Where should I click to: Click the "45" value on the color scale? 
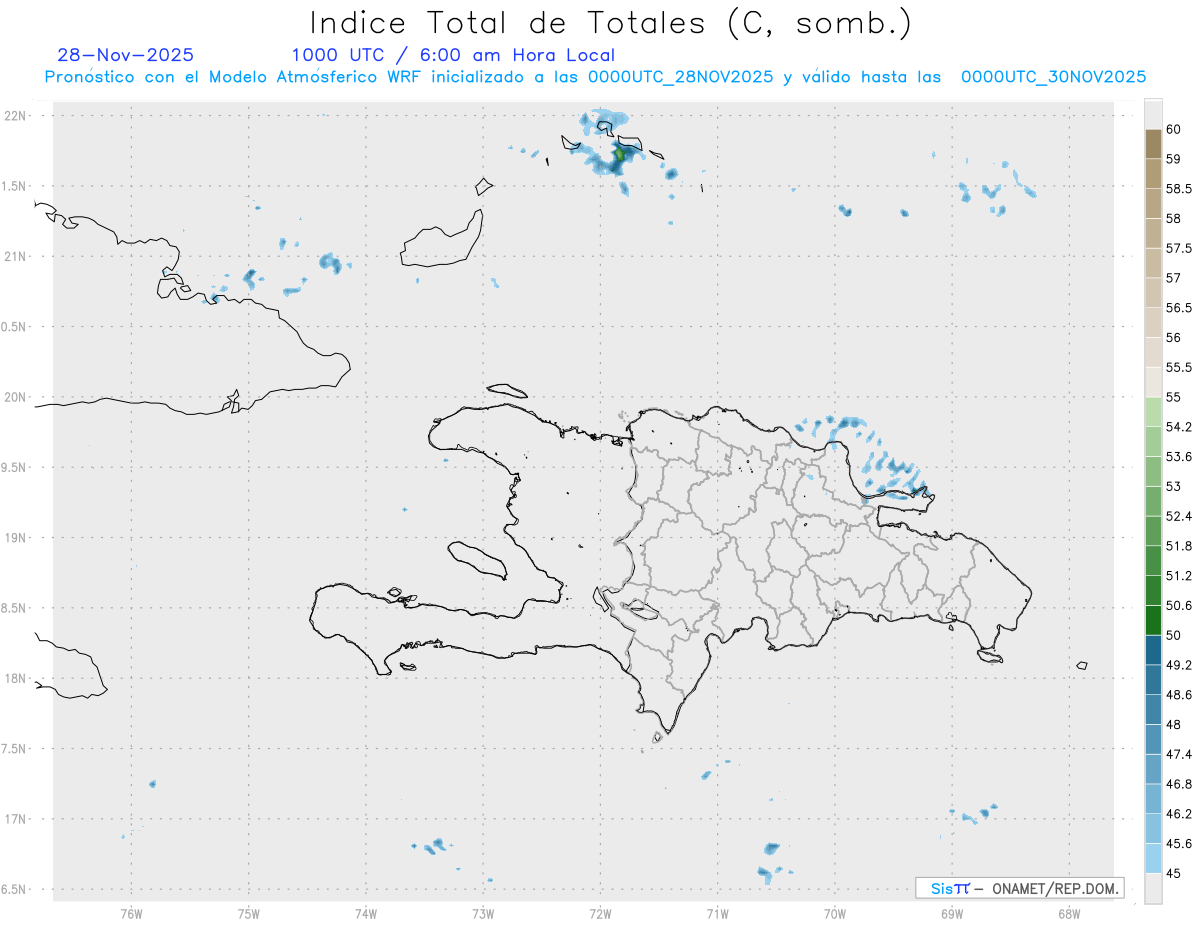coord(1174,873)
